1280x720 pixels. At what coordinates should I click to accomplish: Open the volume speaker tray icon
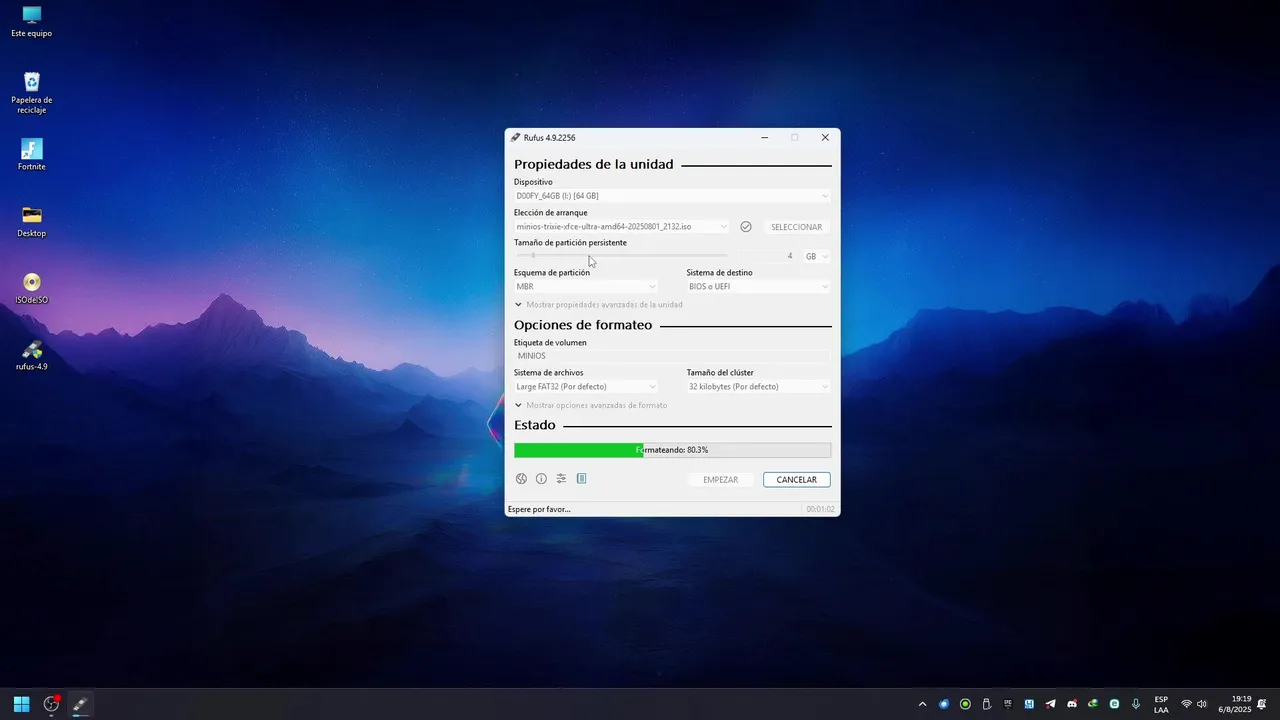pos(1202,704)
